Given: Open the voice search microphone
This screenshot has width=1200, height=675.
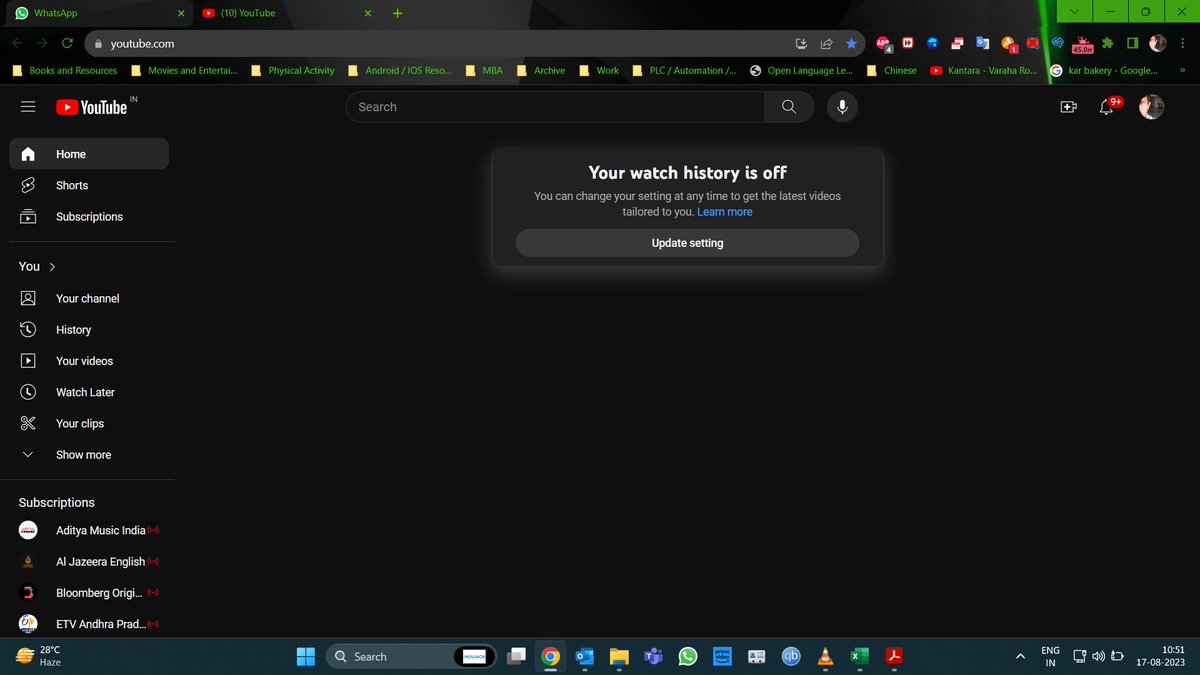Looking at the screenshot, I should click(x=842, y=106).
